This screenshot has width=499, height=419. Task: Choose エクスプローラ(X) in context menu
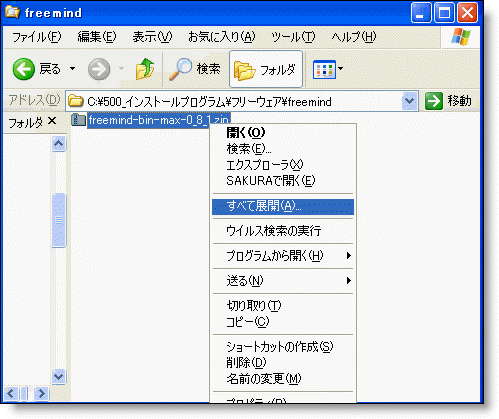(x=283, y=165)
